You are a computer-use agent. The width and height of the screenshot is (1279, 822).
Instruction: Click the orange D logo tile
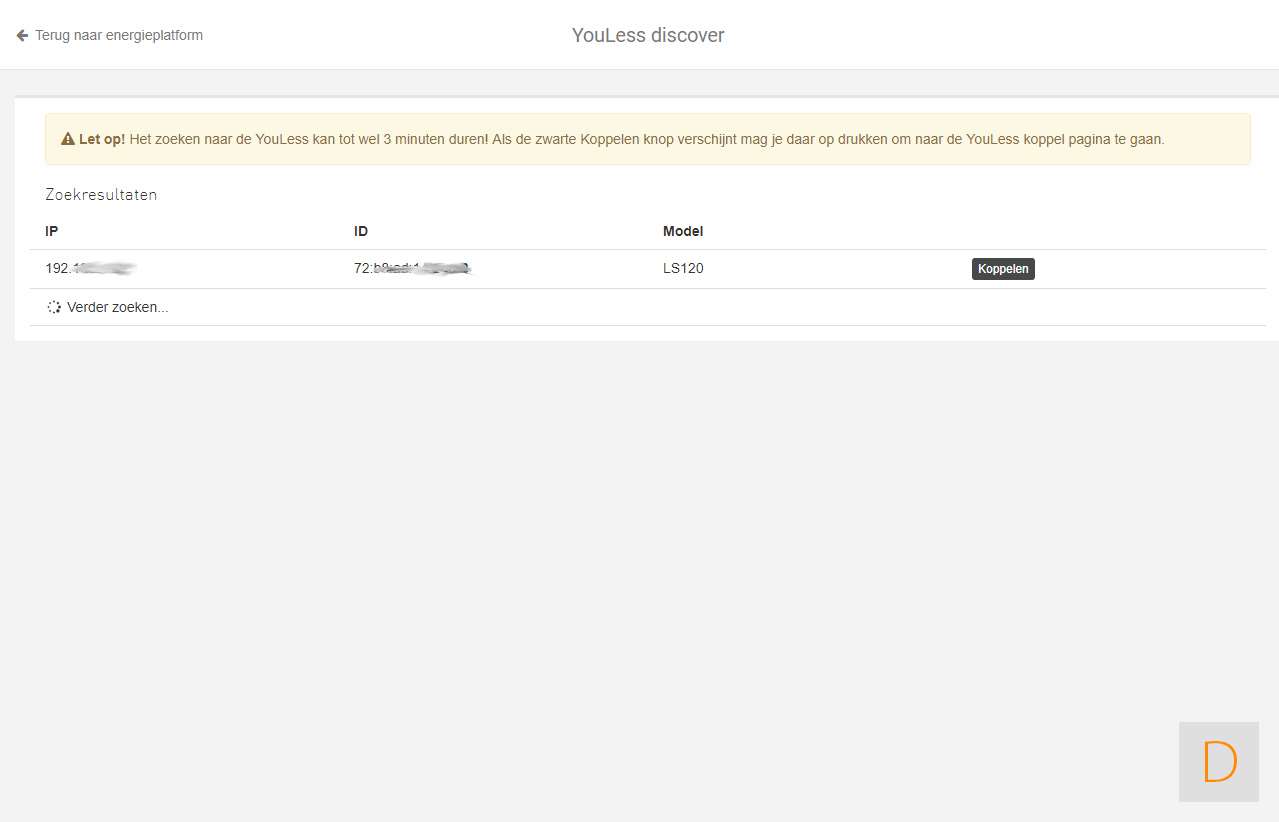tap(1219, 762)
